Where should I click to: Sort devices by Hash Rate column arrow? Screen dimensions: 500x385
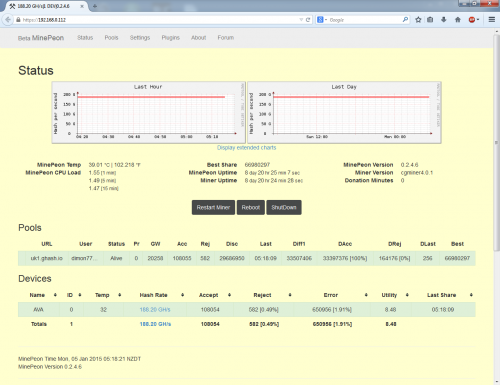pyautogui.click(x=183, y=295)
